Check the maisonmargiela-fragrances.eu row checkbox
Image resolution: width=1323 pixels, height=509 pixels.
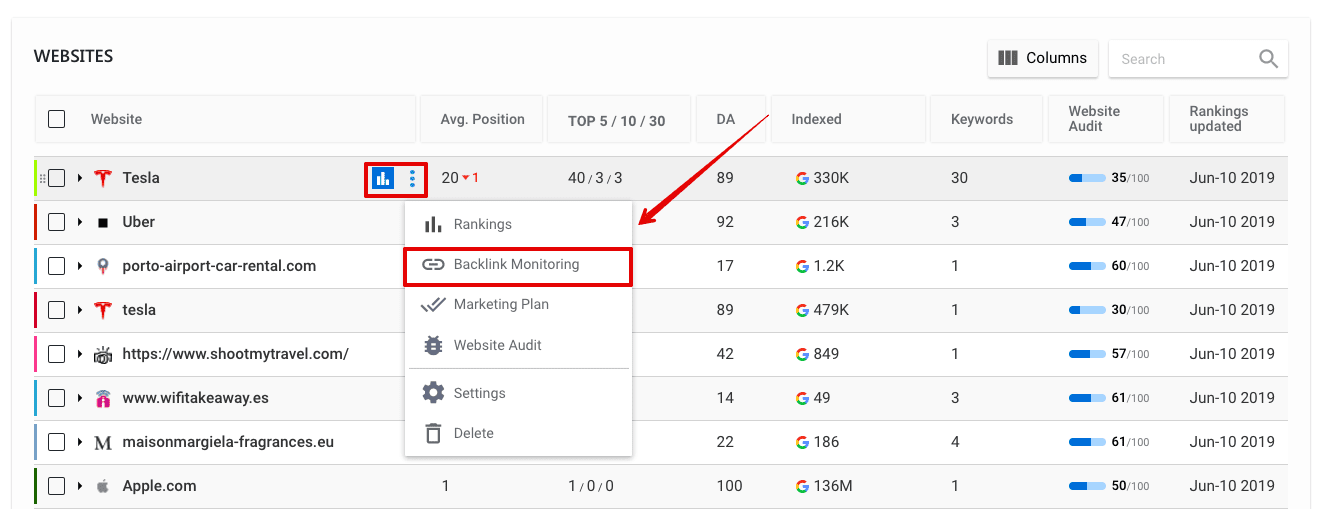(57, 442)
